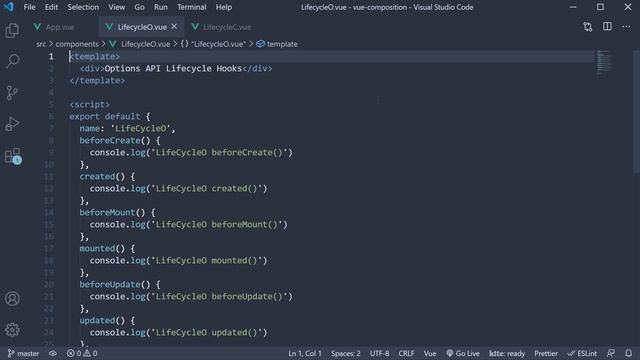
Task: Click on 'Options API Lifecycle Hooks' text
Action: [173, 69]
